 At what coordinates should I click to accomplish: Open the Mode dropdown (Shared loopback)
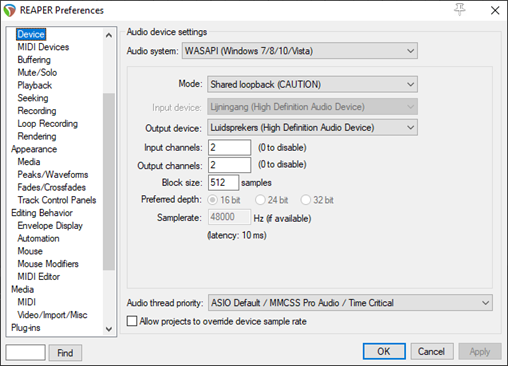tap(312, 84)
